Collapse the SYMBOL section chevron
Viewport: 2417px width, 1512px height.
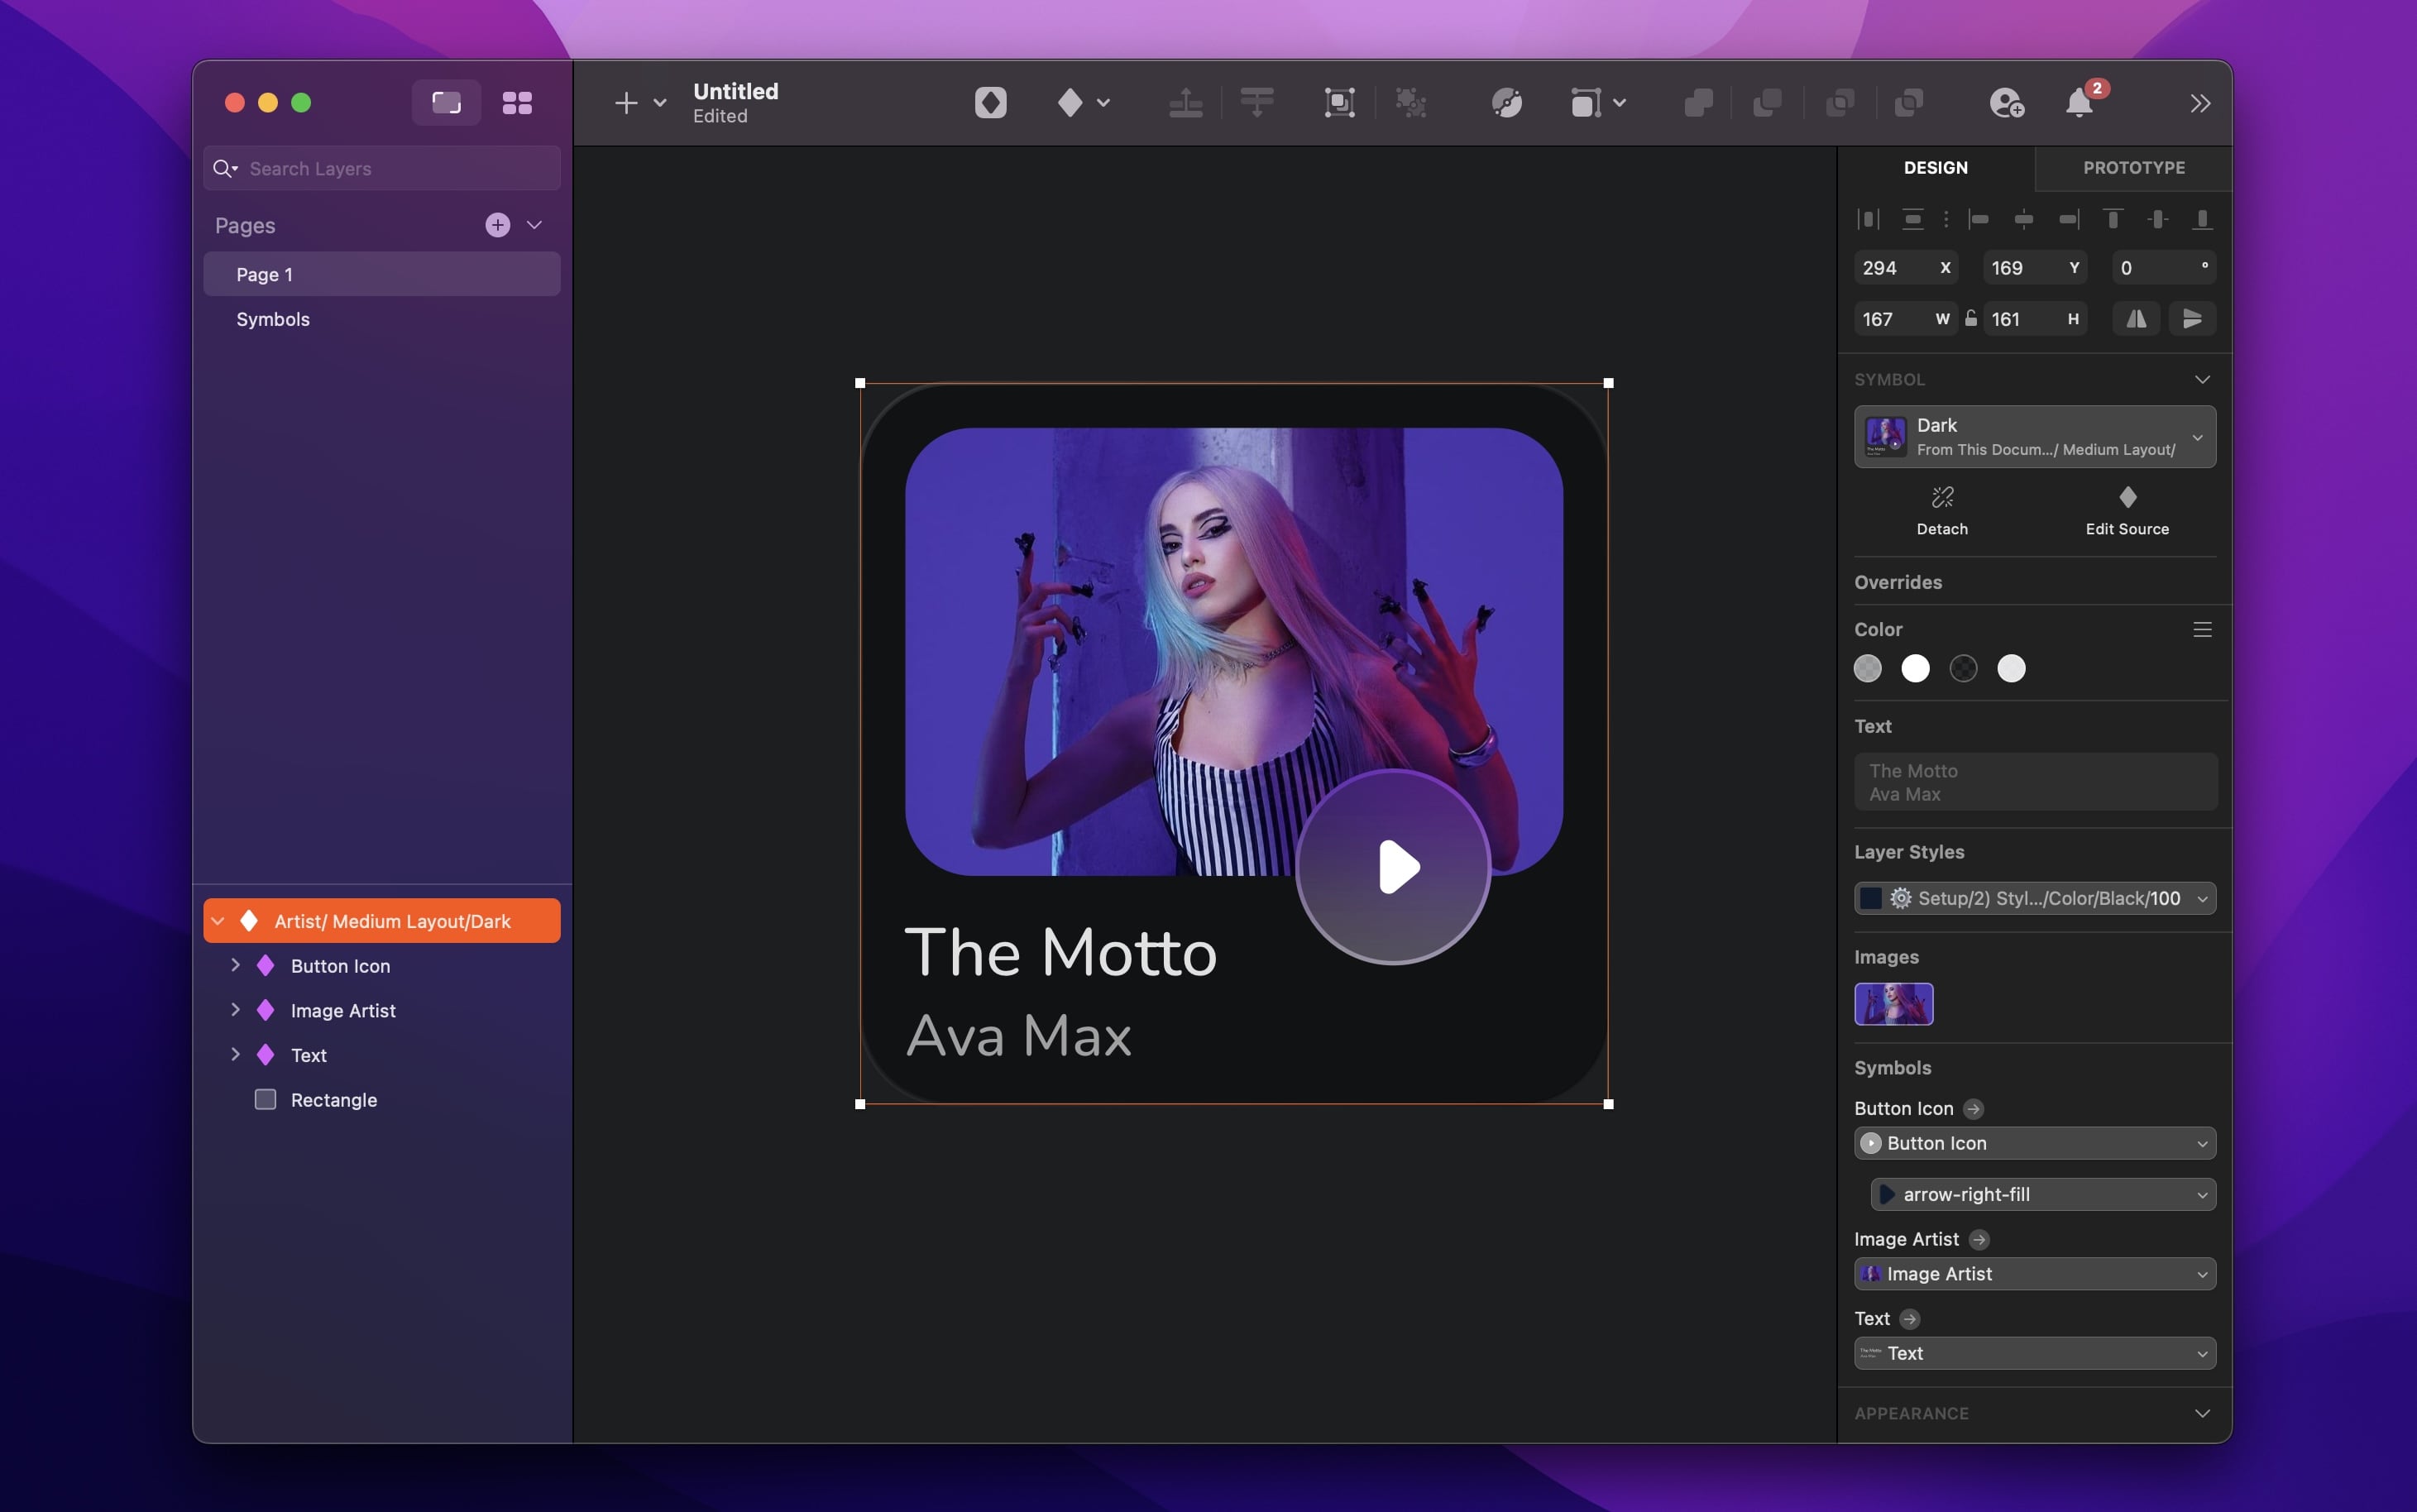tap(2203, 379)
